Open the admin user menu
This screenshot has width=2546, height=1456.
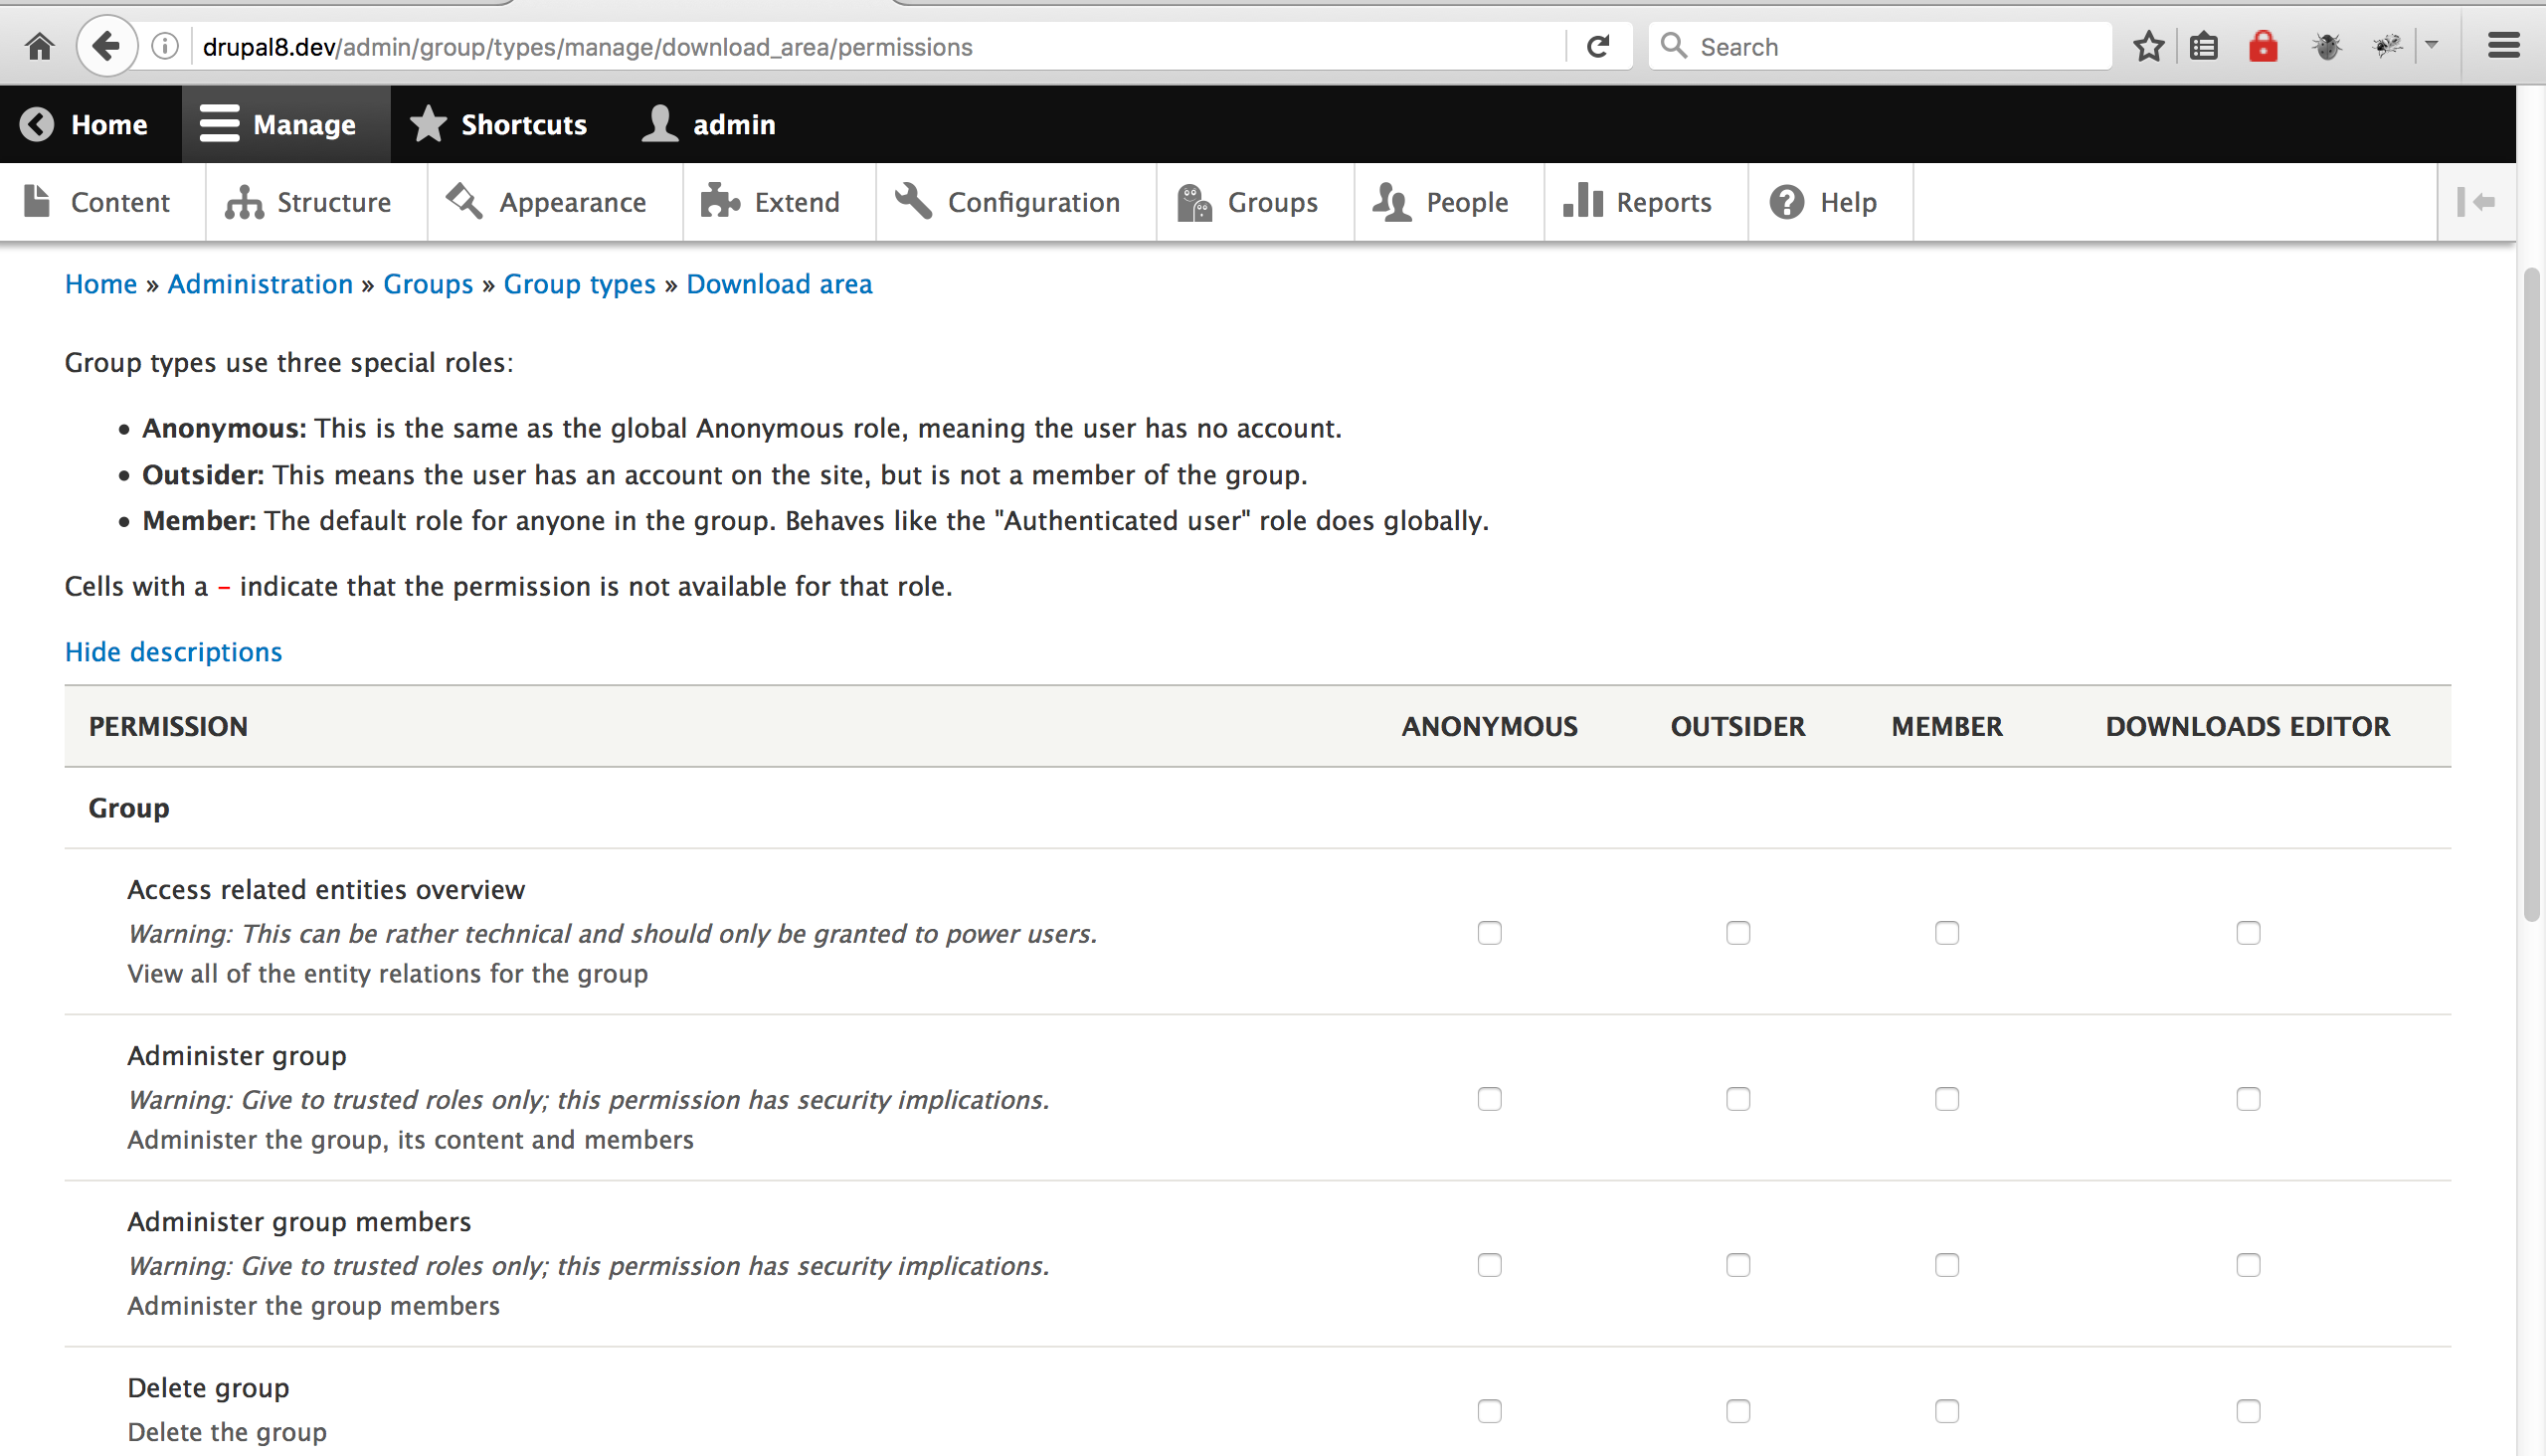708,124
